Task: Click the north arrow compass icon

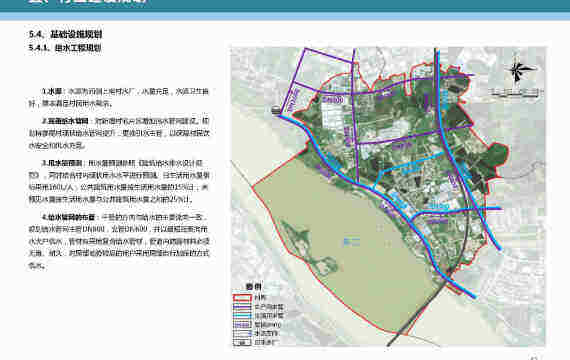Action: 521,70
